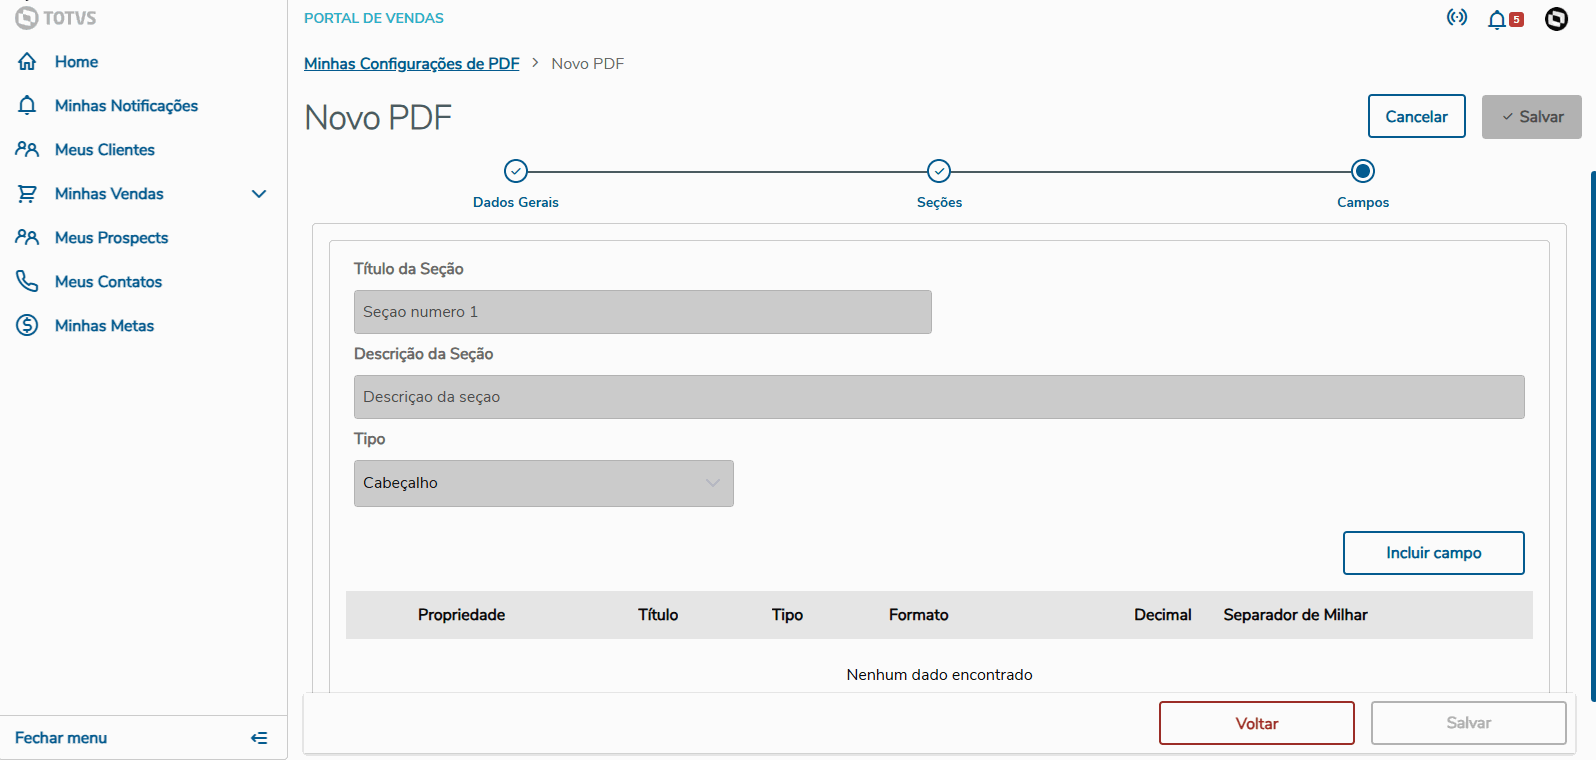Click the Meus Clientes people icon

click(27, 150)
